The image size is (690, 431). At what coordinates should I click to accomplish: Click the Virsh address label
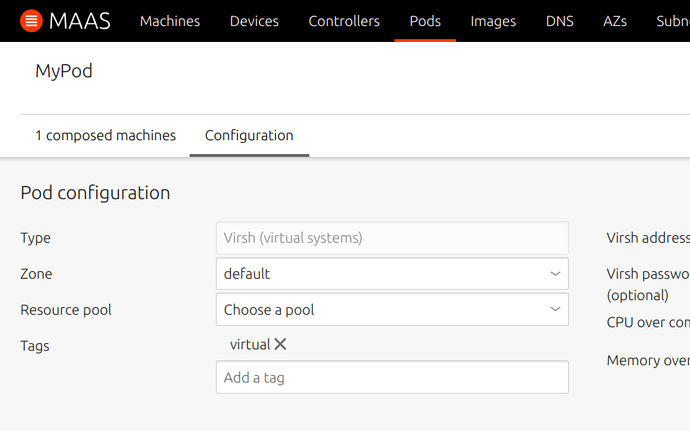click(648, 238)
